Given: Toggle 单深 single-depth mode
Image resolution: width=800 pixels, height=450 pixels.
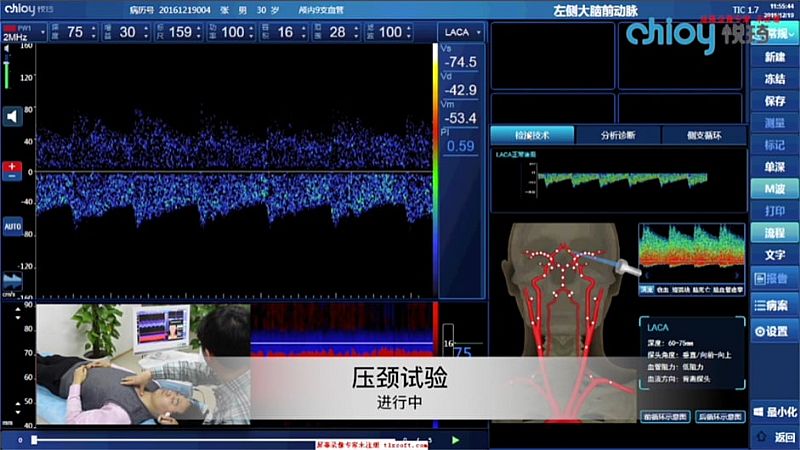Looking at the screenshot, I should (x=774, y=167).
